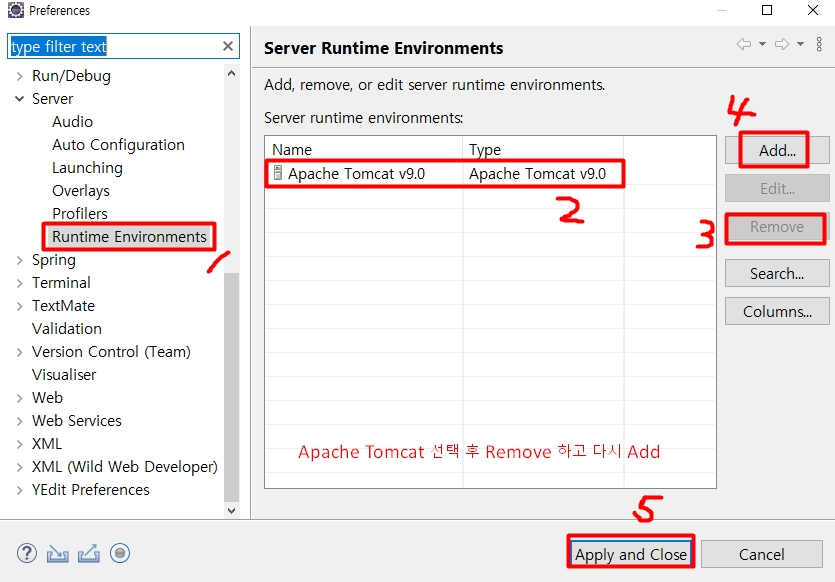Screen dimensions: 835x582
Task: Open the view menu three-dots icon
Action: click(819, 44)
